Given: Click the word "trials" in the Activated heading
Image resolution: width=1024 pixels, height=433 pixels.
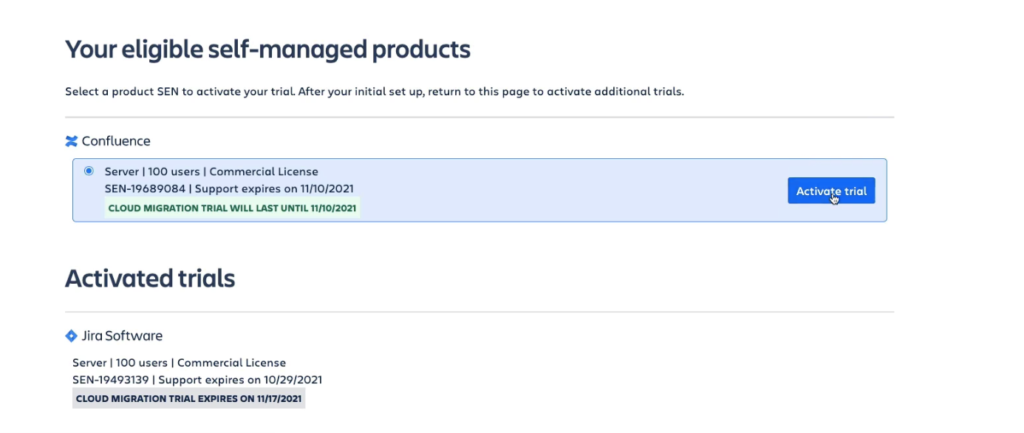Looking at the screenshot, I should 204,278.
